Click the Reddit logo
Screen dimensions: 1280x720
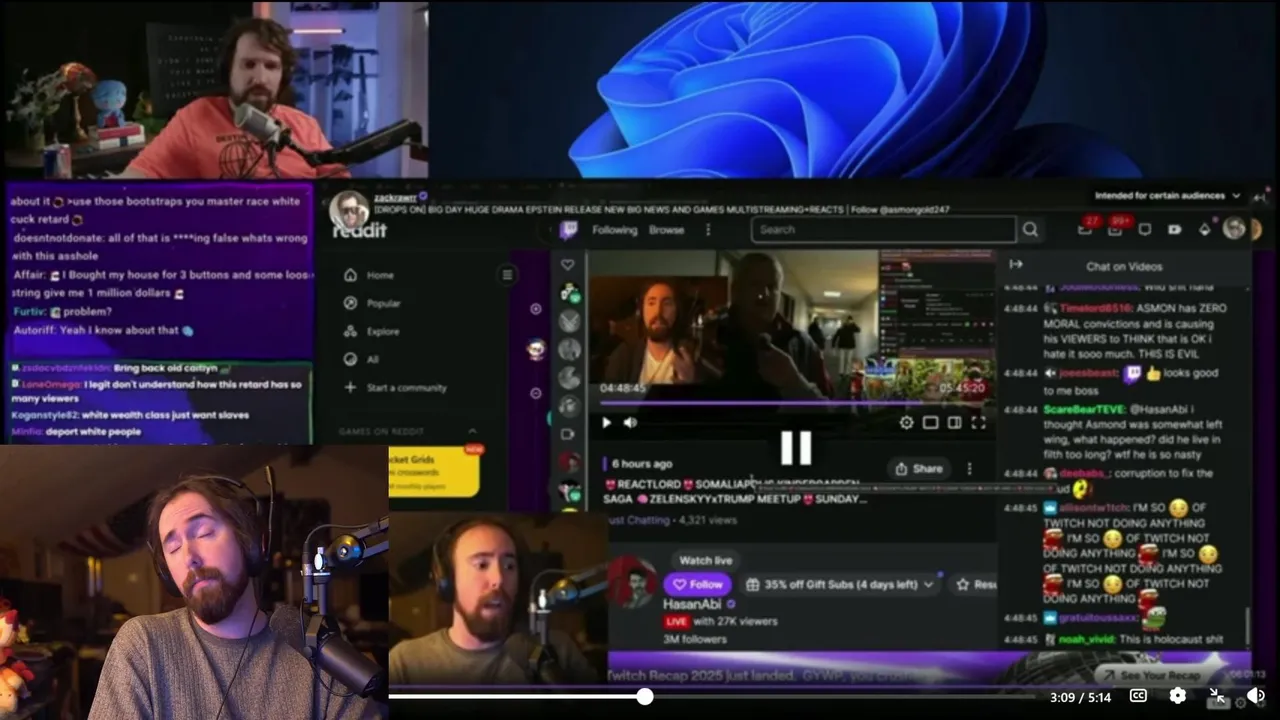tap(359, 230)
